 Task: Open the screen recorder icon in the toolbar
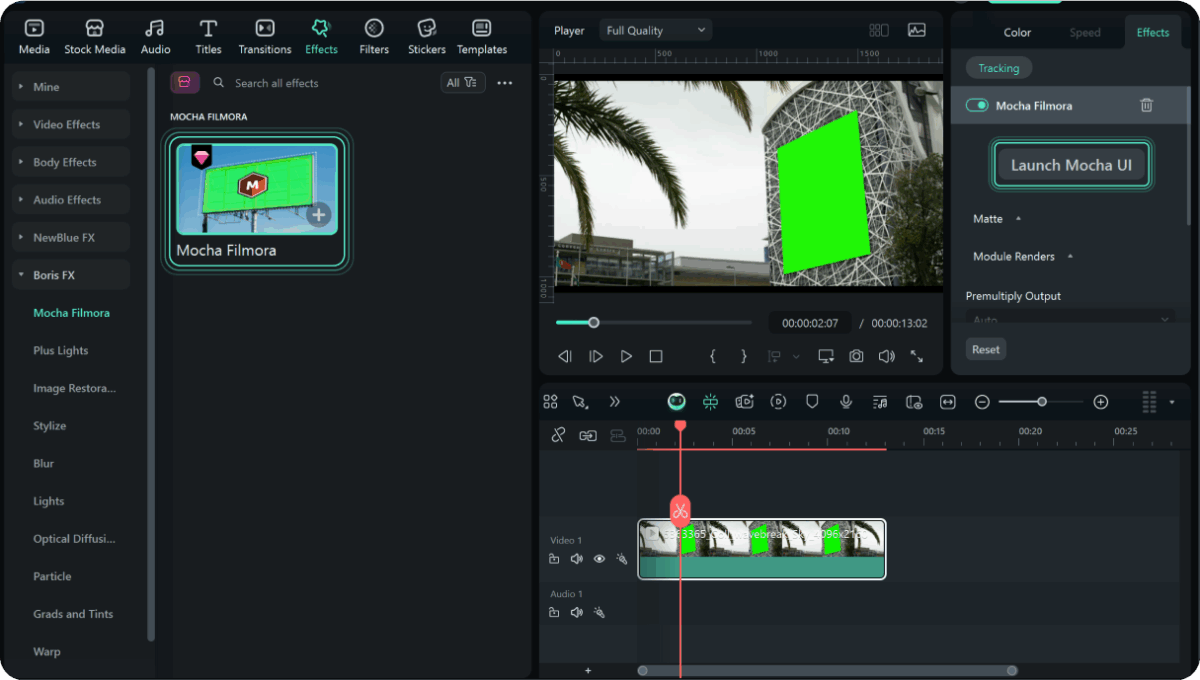coord(744,401)
